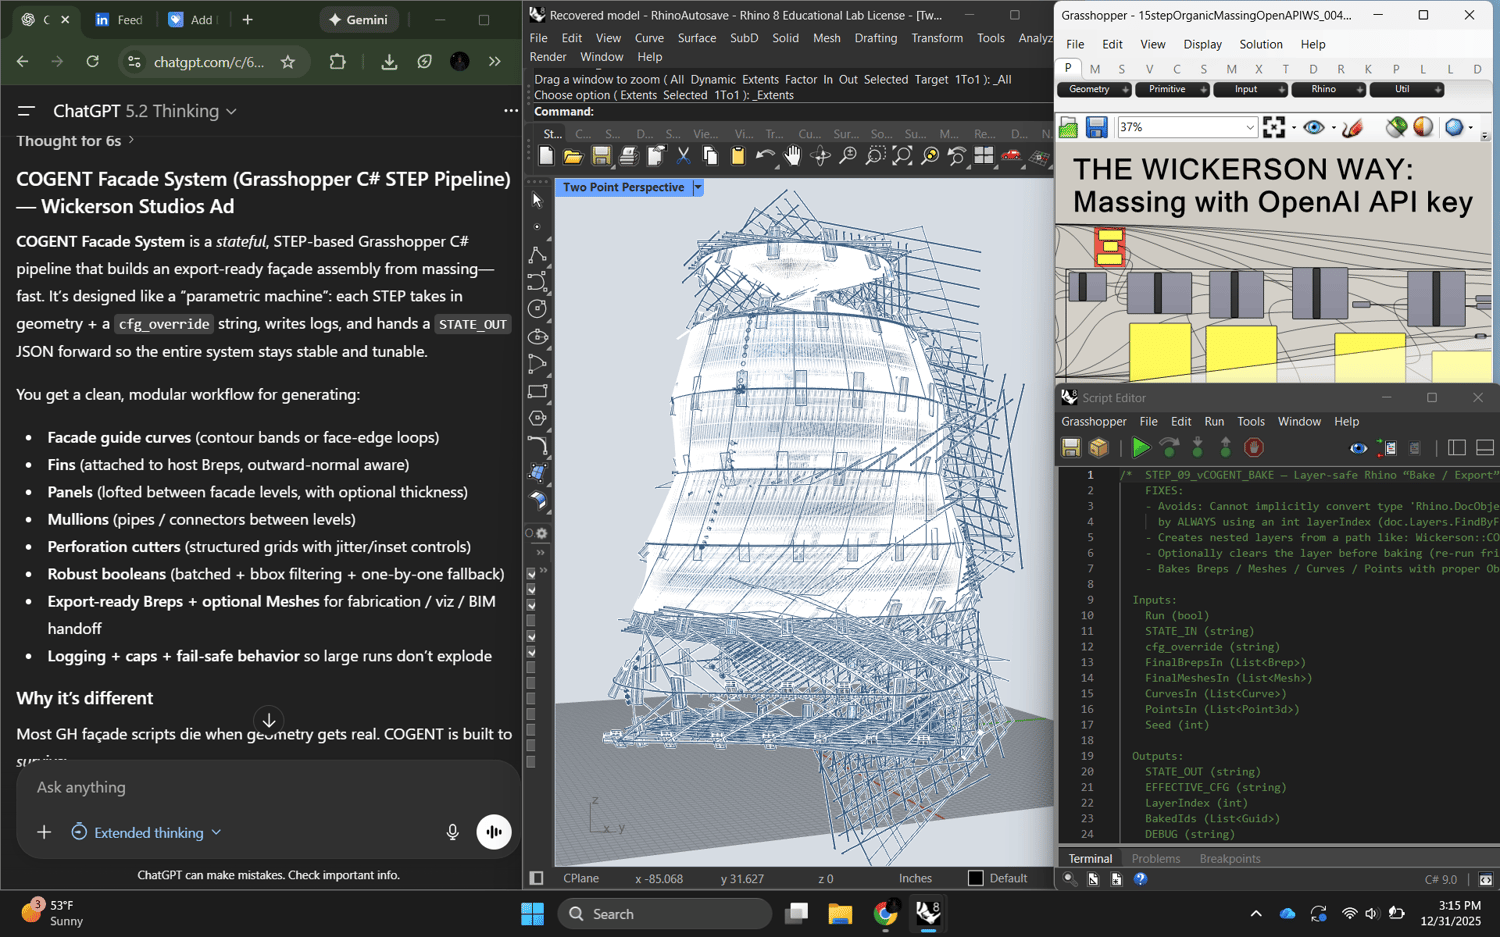This screenshot has width=1500, height=937.
Task: Open the 37% zoom dropdown in Grasshopper
Action: tap(1249, 127)
